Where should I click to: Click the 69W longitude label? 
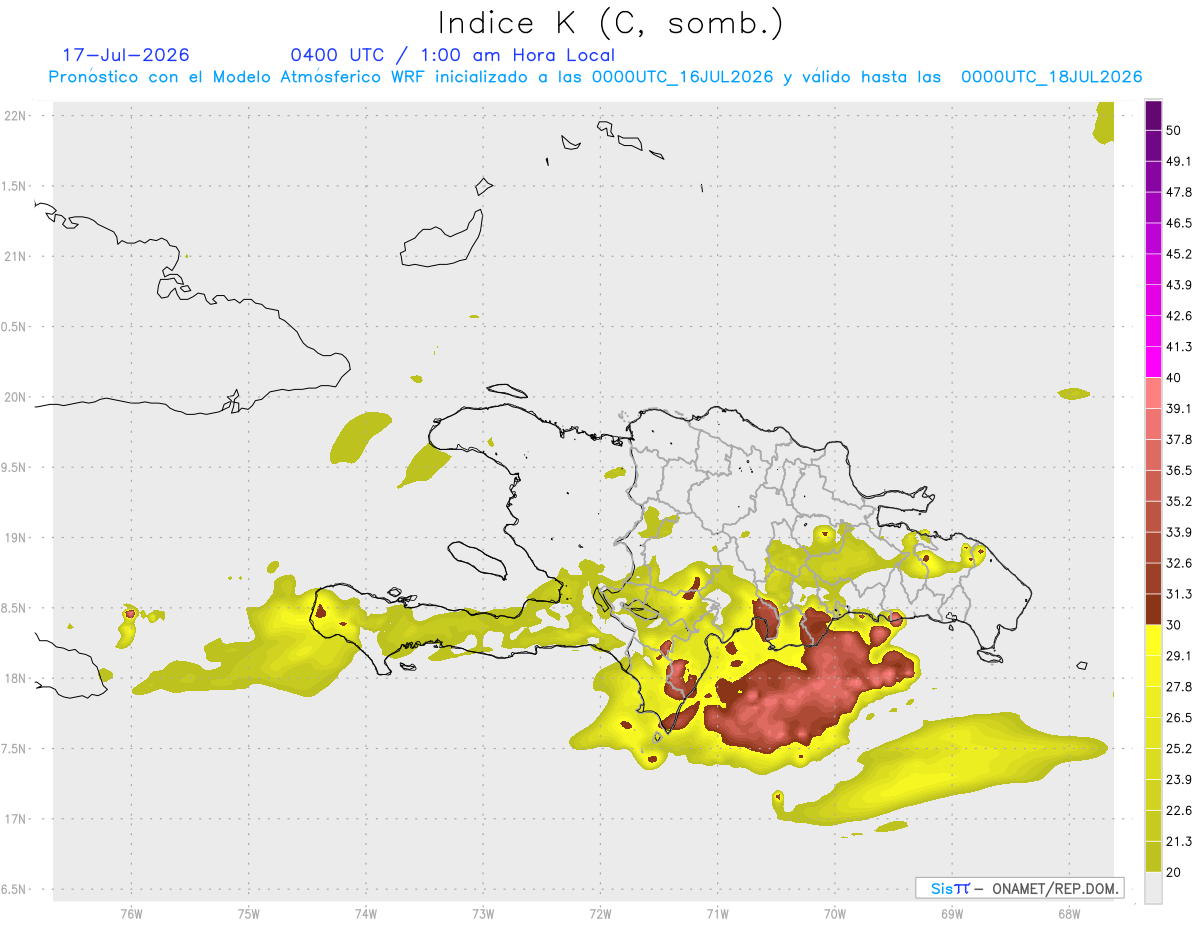951,914
